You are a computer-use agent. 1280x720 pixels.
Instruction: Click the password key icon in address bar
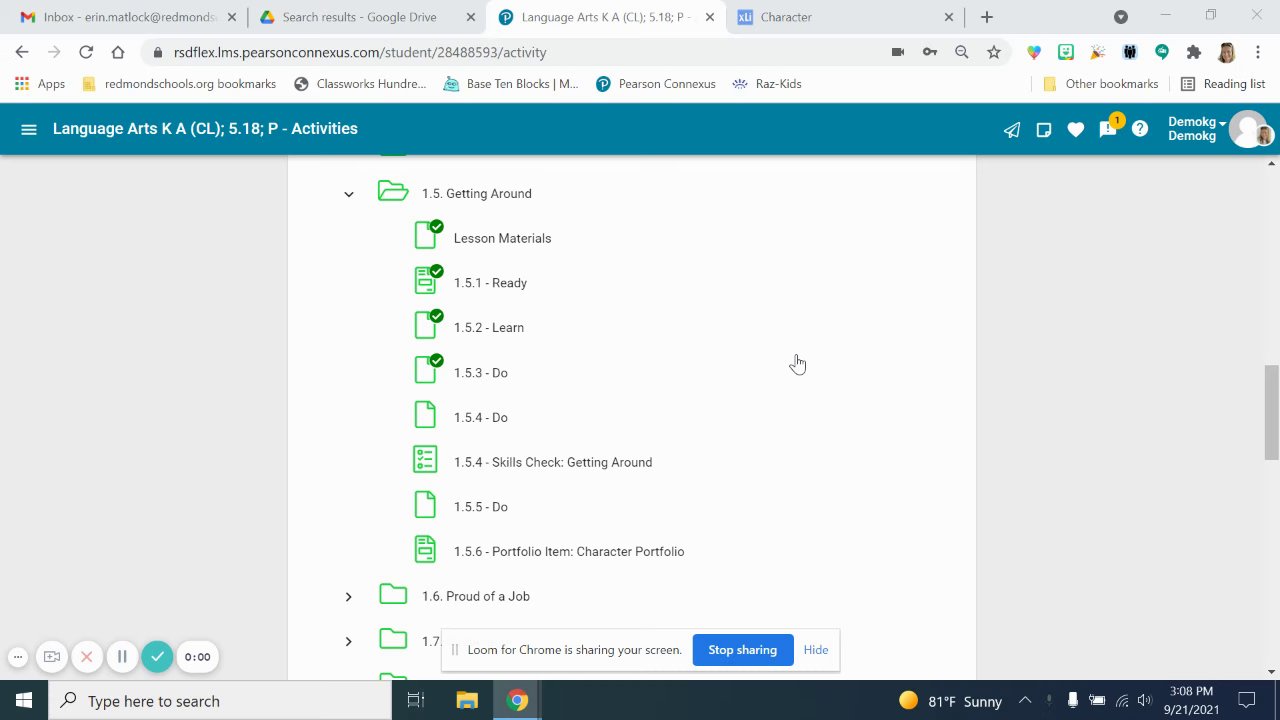(x=930, y=52)
